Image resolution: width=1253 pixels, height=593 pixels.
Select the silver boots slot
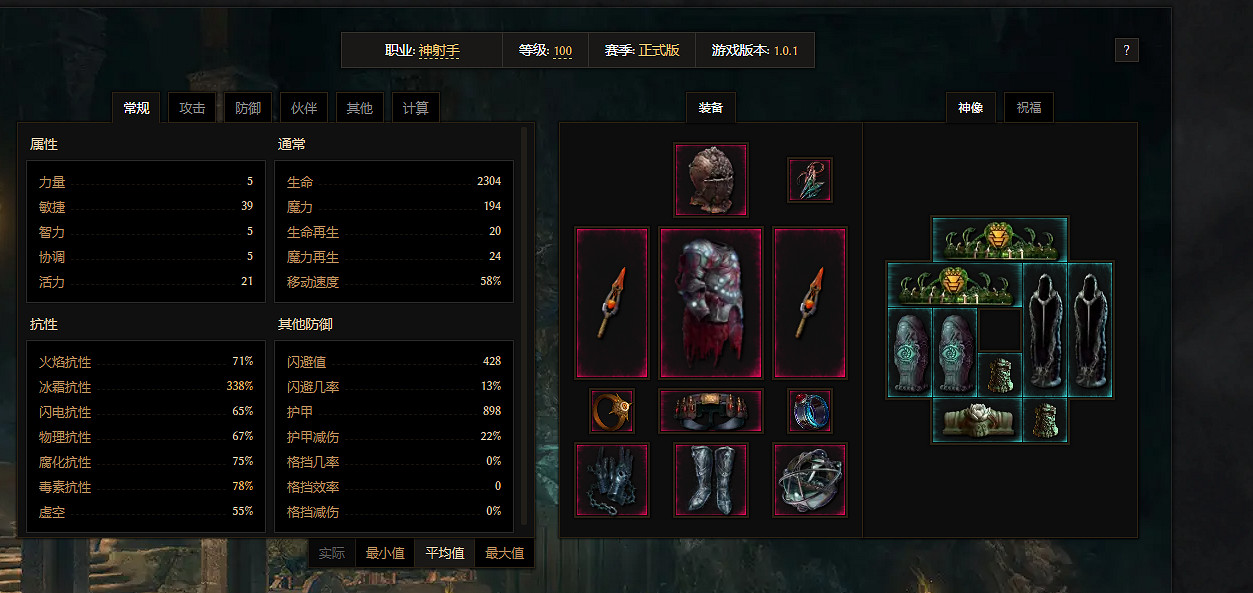(x=711, y=481)
